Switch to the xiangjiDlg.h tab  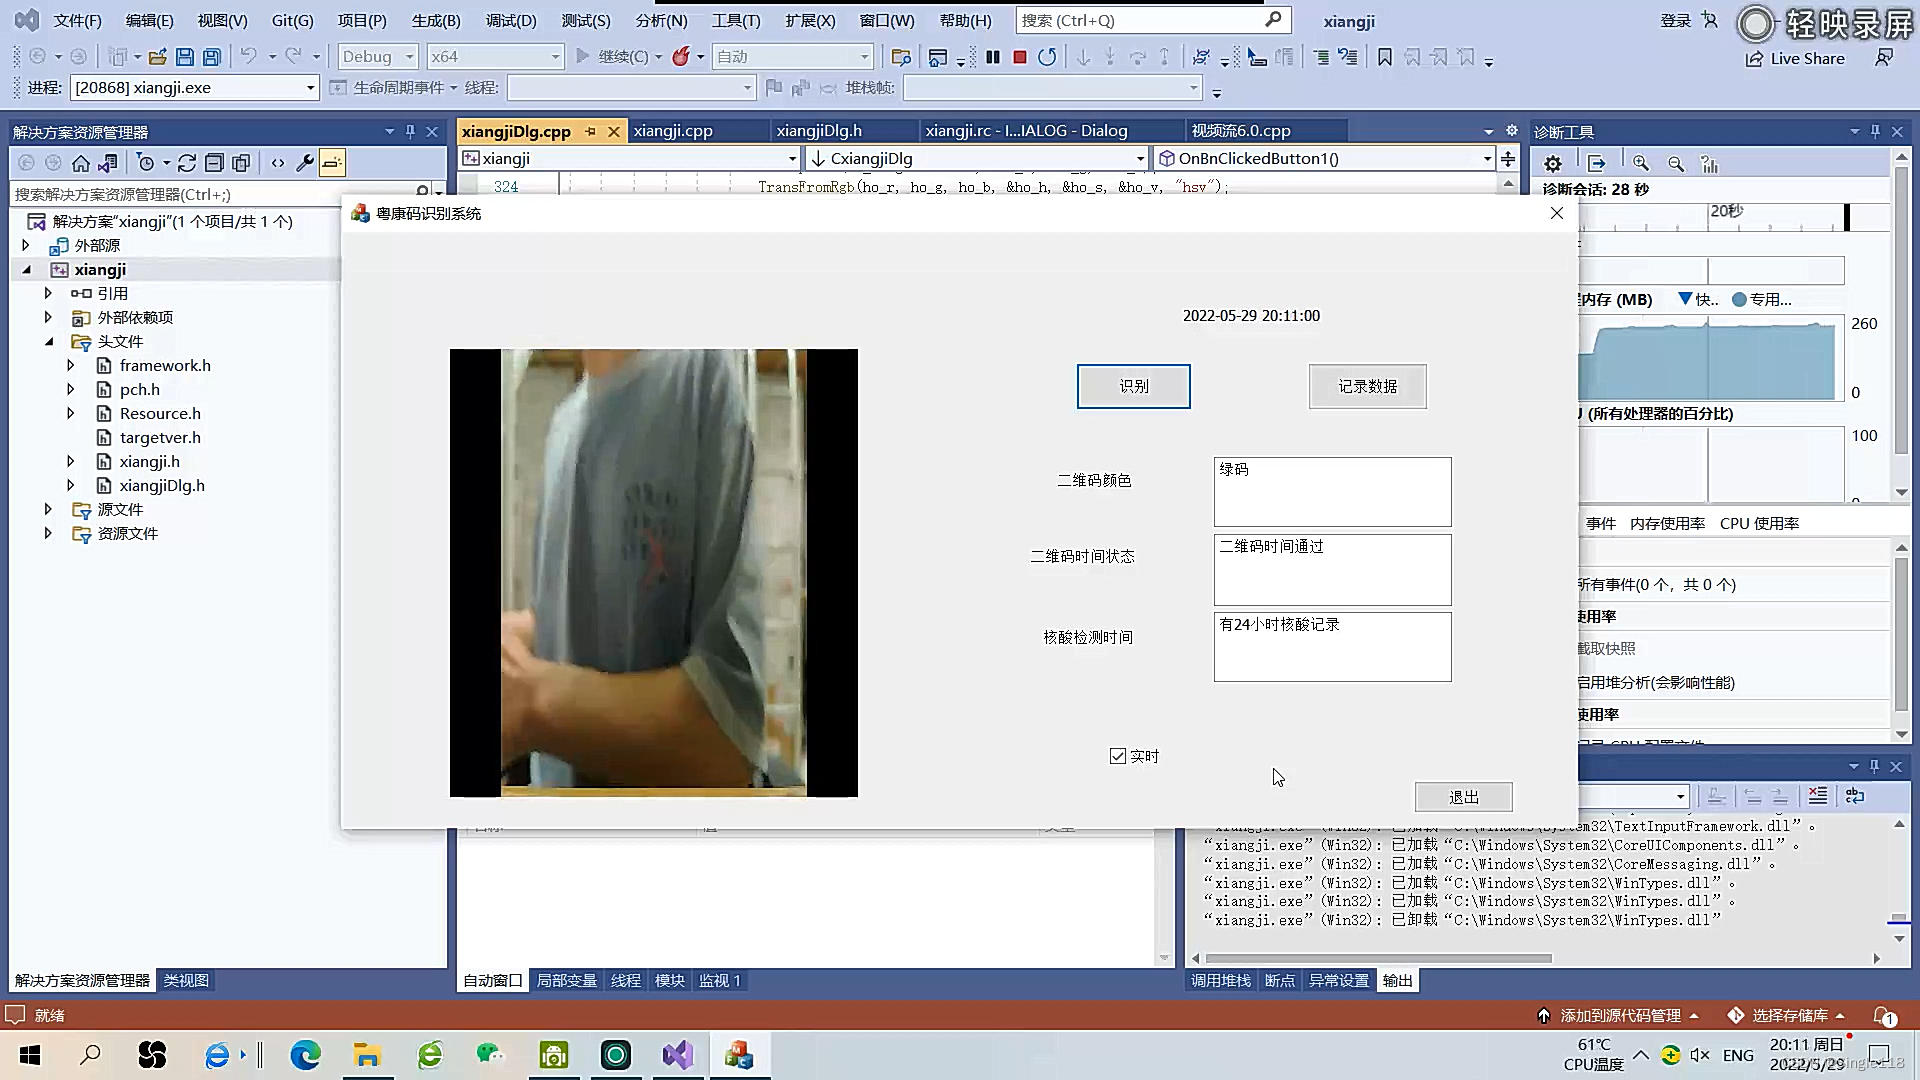pyautogui.click(x=818, y=131)
